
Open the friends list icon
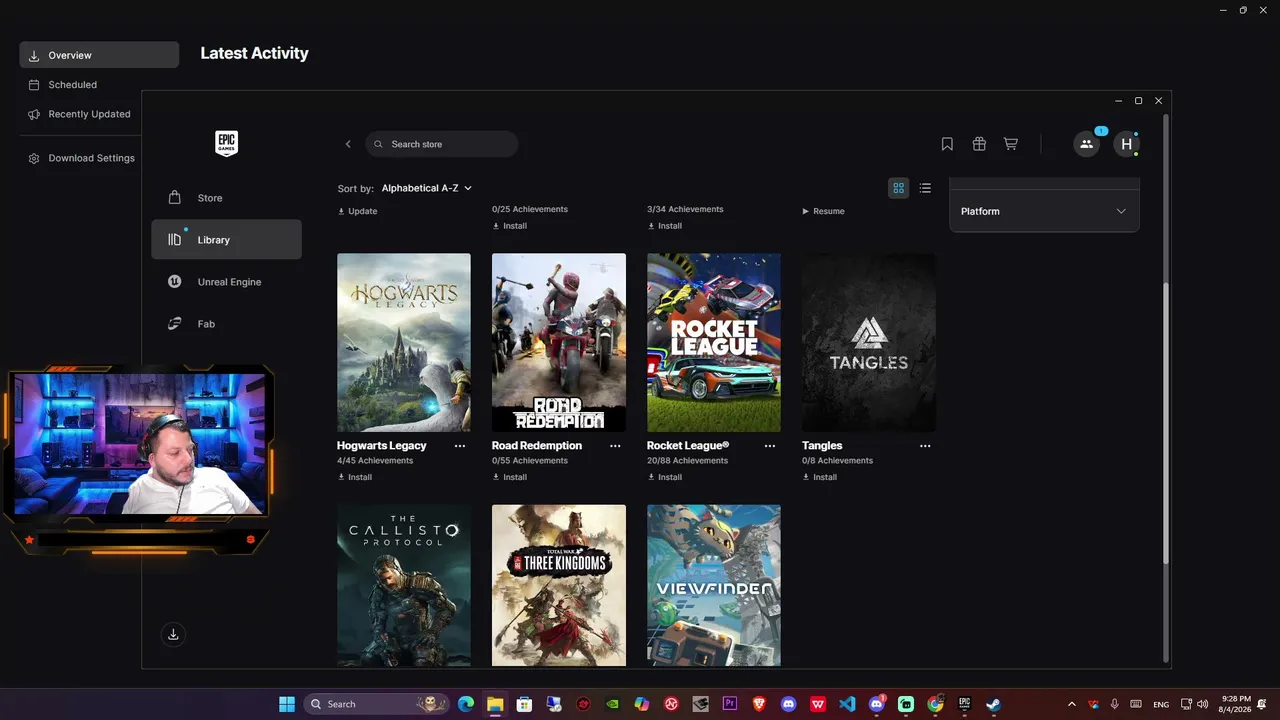(x=1086, y=144)
